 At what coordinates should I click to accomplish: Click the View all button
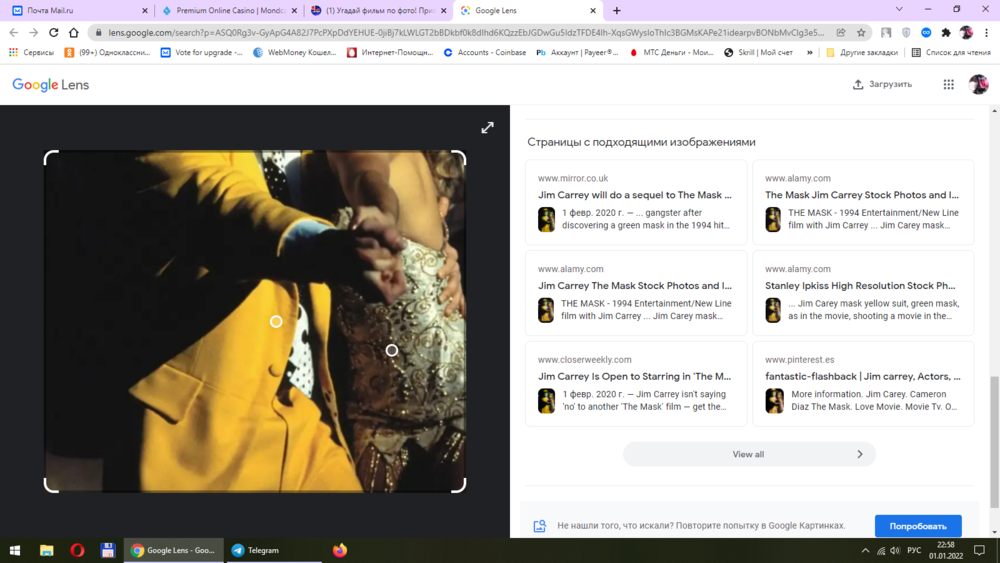[749, 454]
